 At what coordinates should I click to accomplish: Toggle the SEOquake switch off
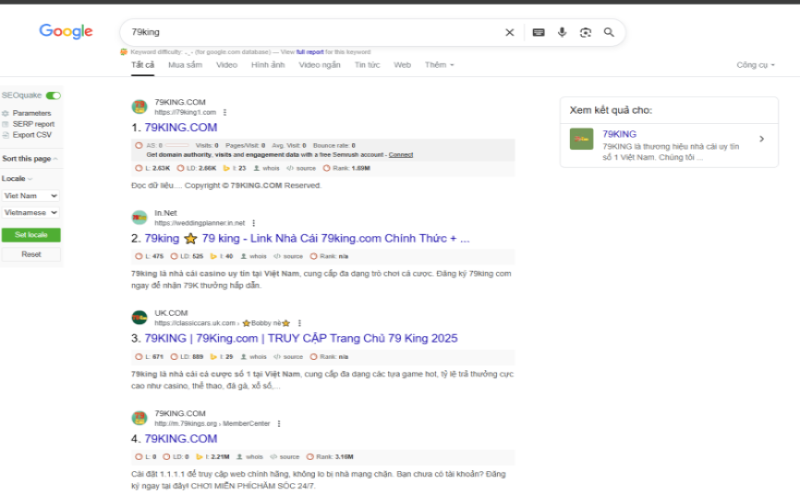pos(53,95)
